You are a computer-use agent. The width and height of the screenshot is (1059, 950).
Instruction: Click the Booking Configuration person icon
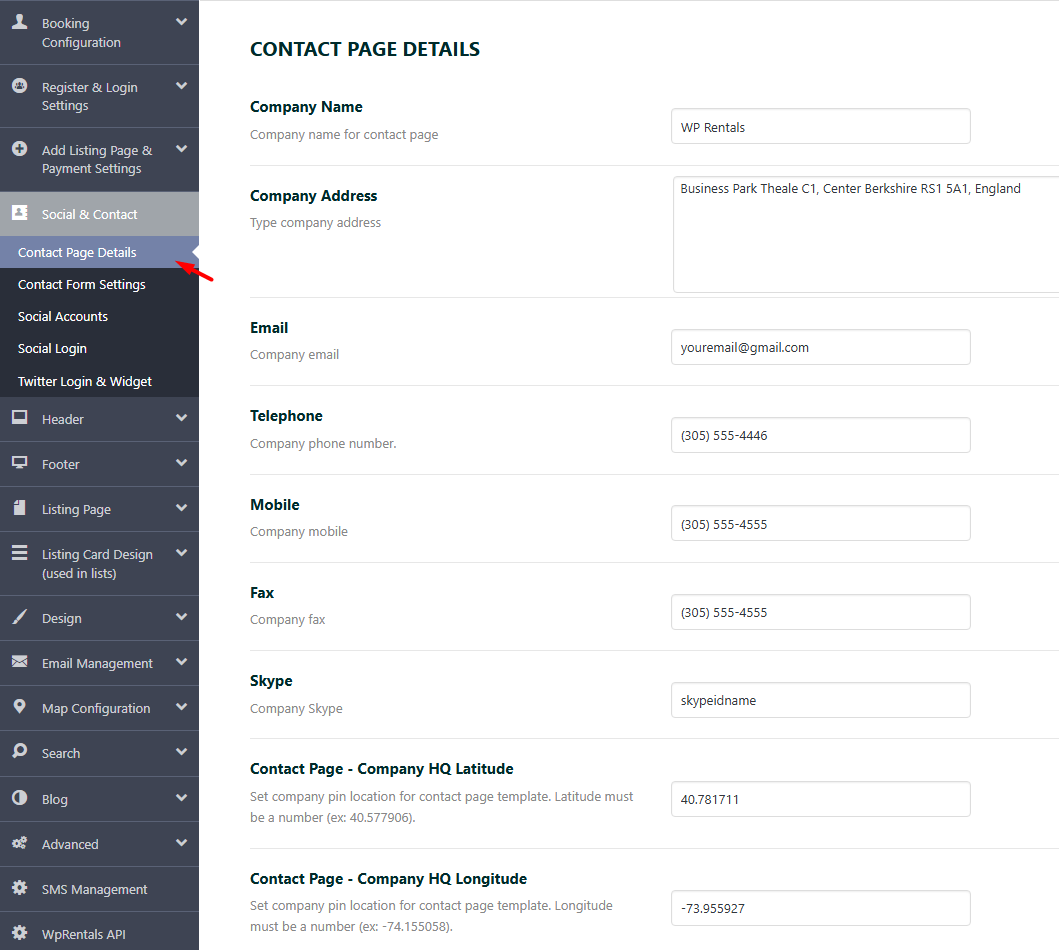20,22
